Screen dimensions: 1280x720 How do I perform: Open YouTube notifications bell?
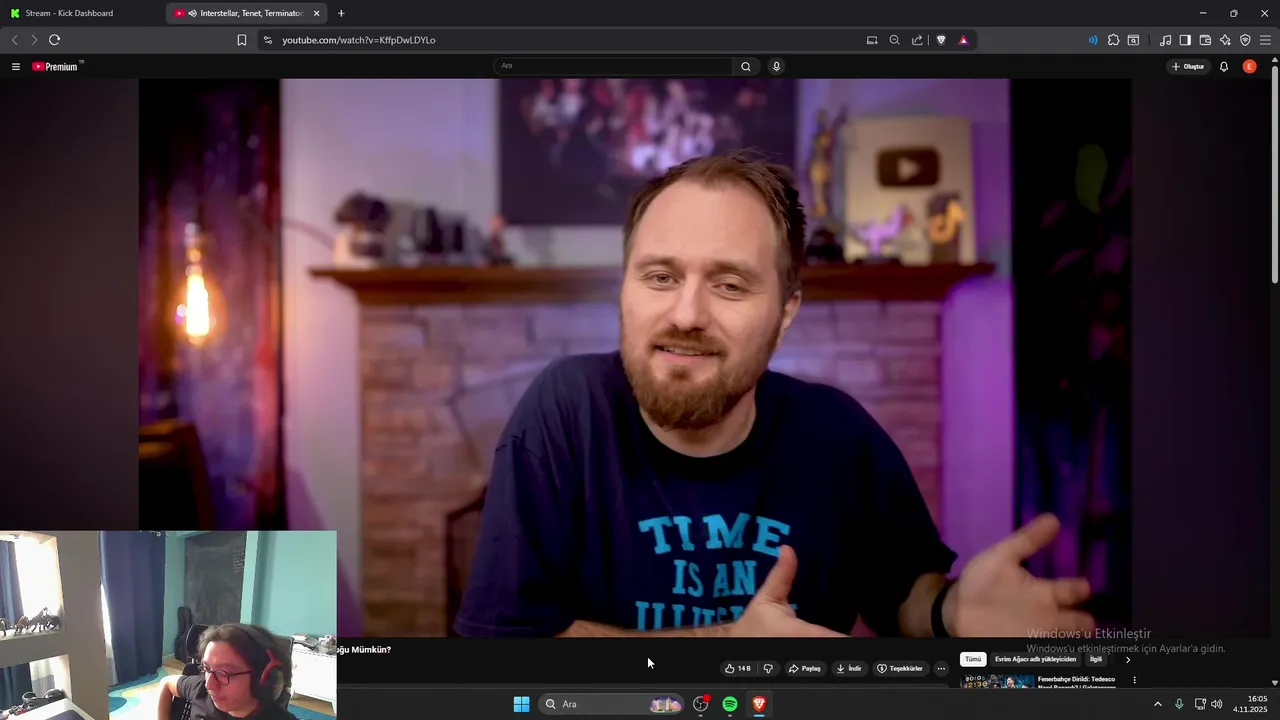coord(1224,67)
